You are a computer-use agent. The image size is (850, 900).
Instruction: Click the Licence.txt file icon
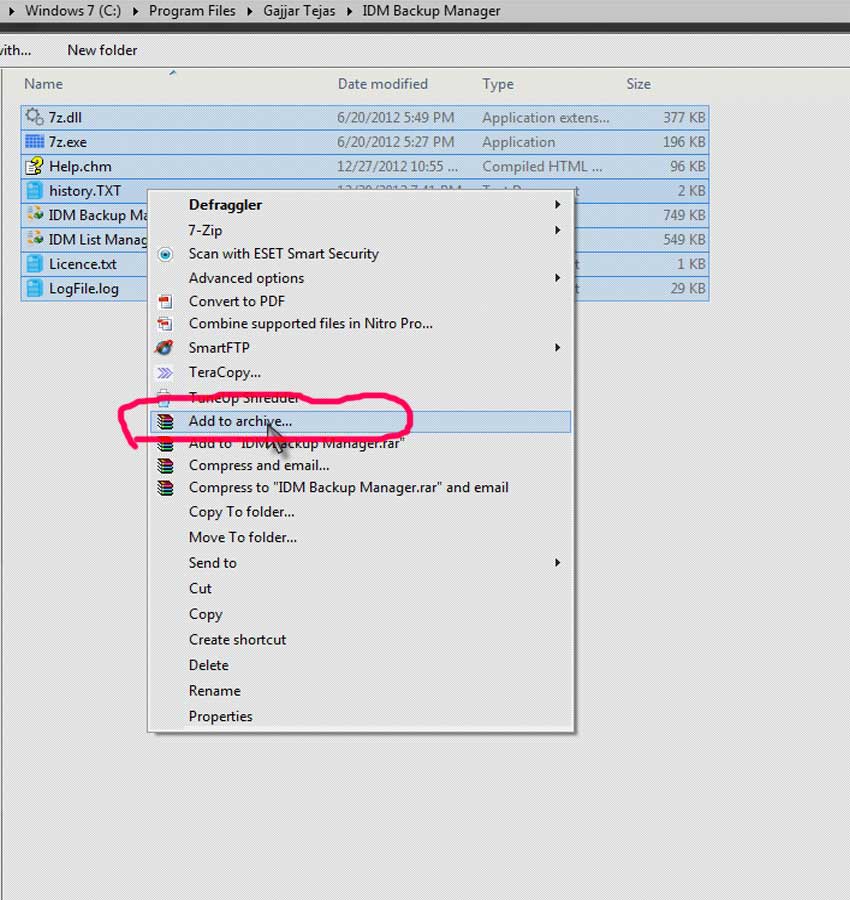34,264
